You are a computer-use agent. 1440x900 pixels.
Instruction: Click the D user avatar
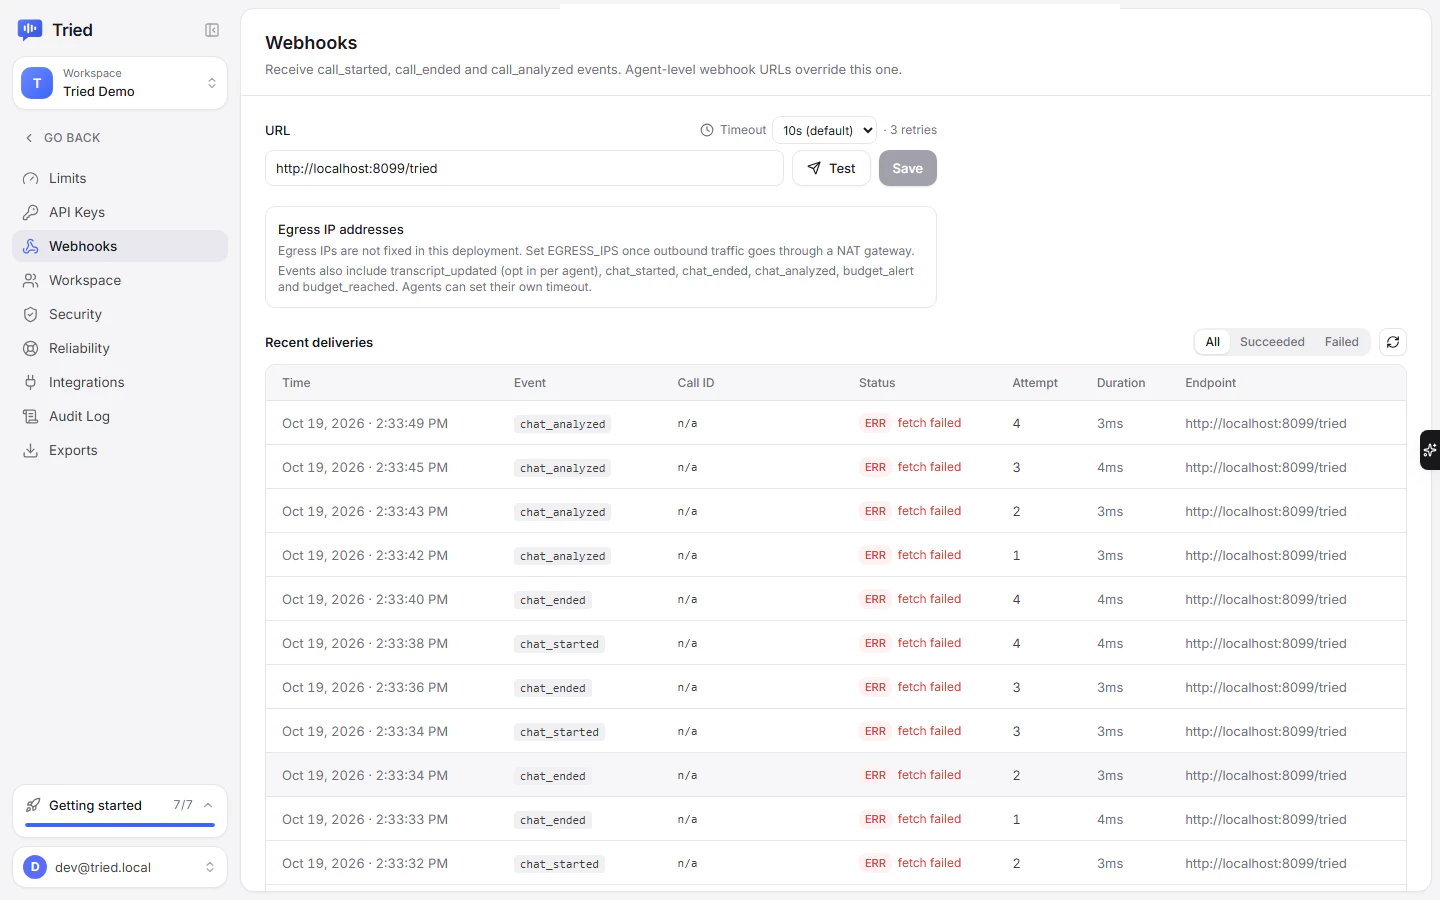(x=35, y=867)
